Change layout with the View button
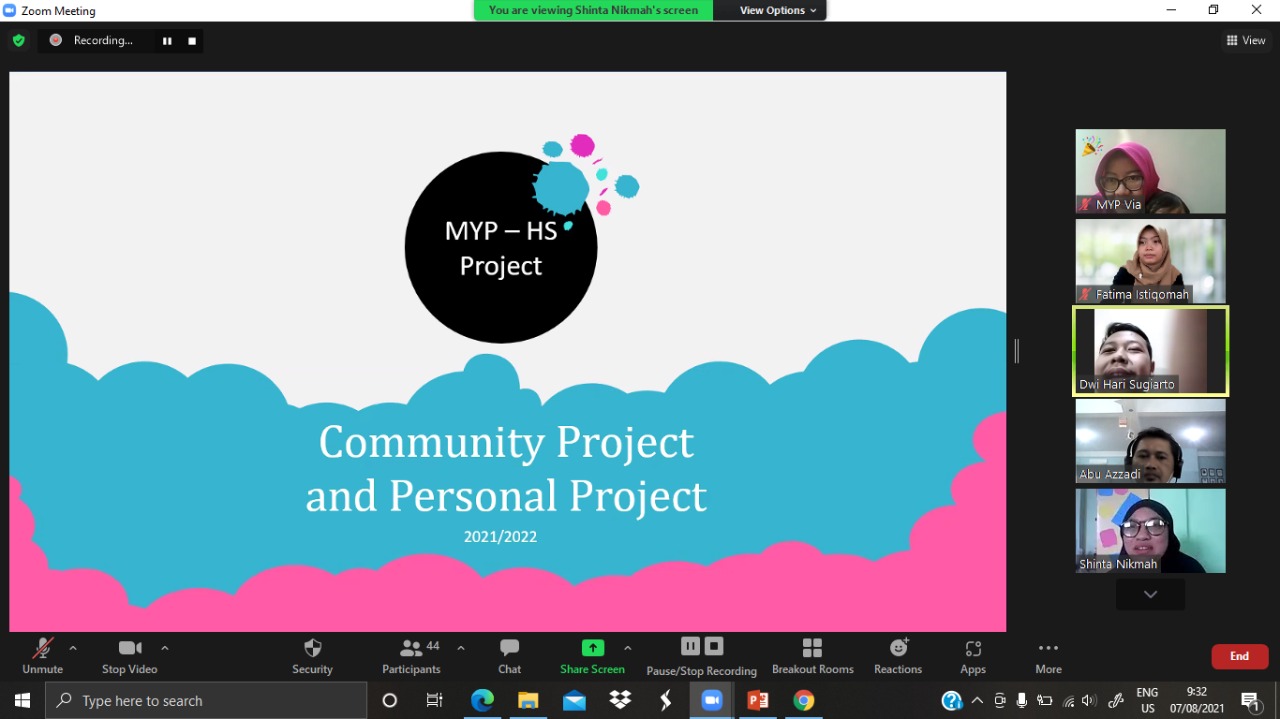The height and width of the screenshot is (719, 1280). click(x=1246, y=41)
